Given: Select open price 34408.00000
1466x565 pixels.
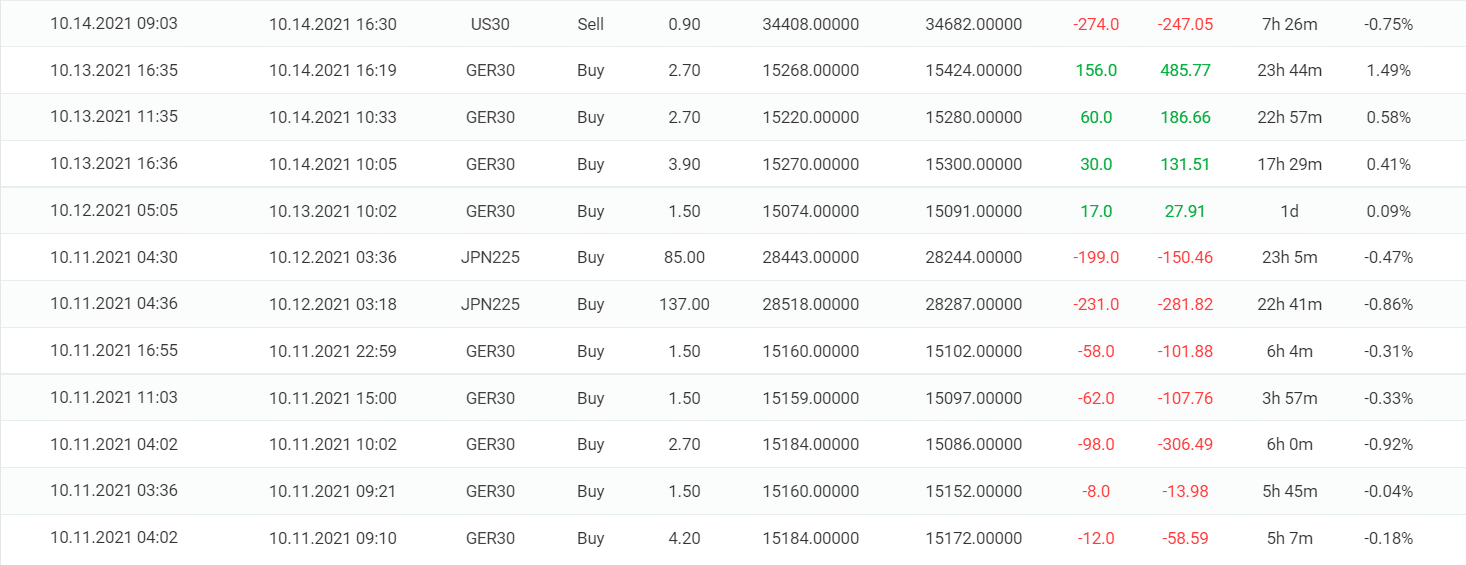Looking at the screenshot, I should tap(810, 23).
